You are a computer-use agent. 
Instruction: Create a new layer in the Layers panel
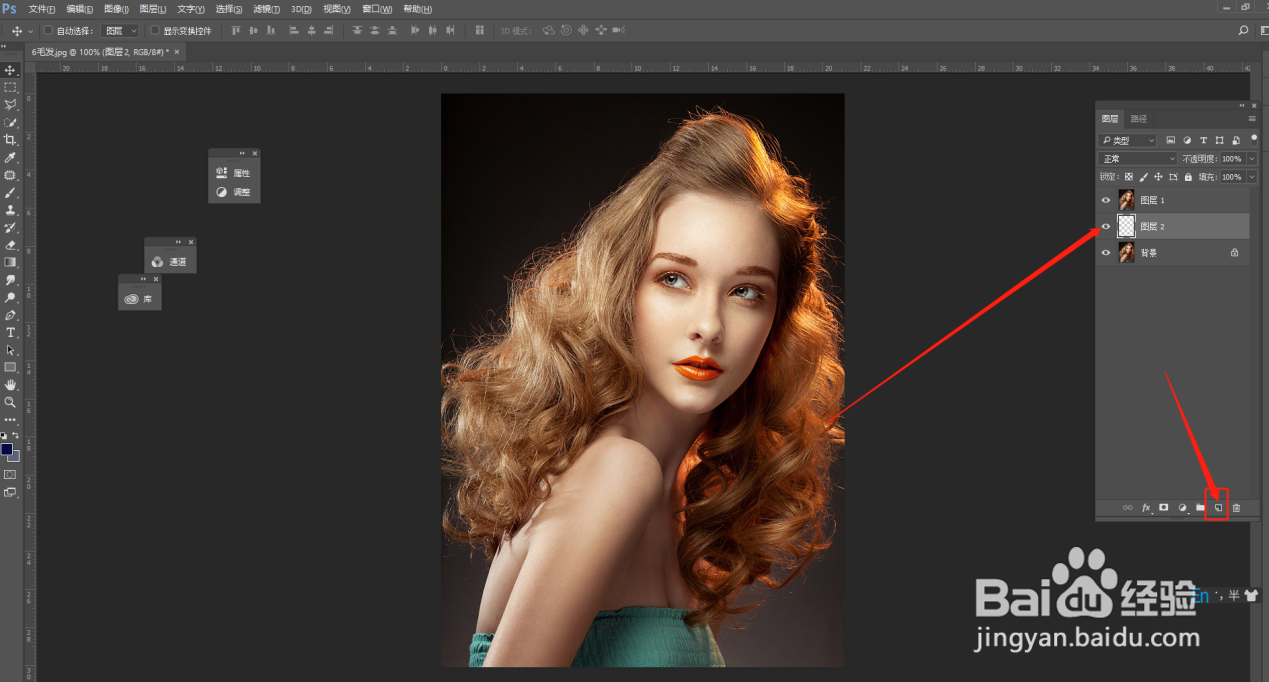(x=1218, y=507)
